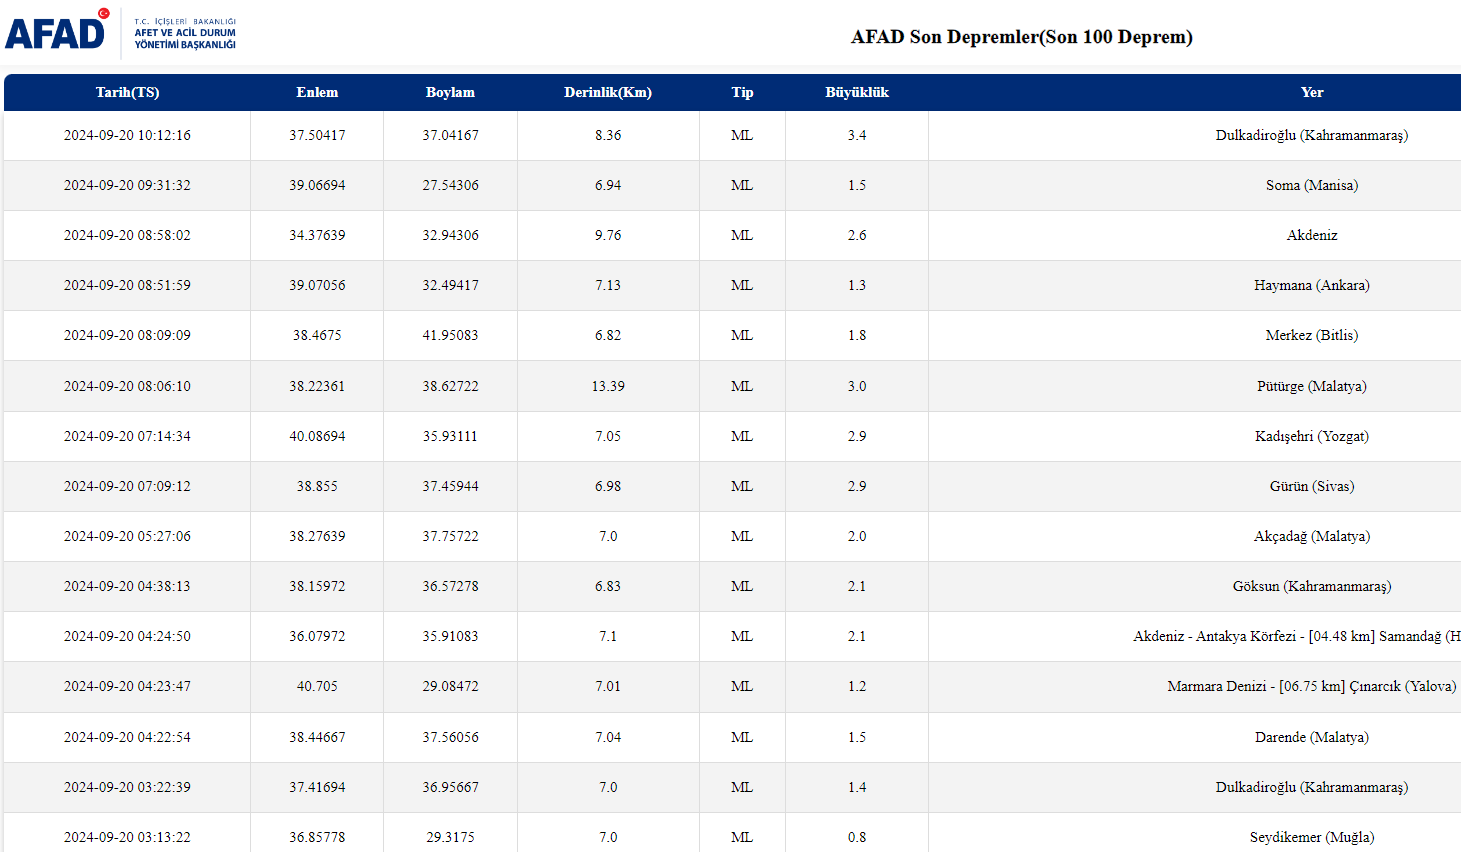This screenshot has width=1461, height=852.
Task: Click location Akçadağ (Malatya)
Action: tap(1312, 536)
